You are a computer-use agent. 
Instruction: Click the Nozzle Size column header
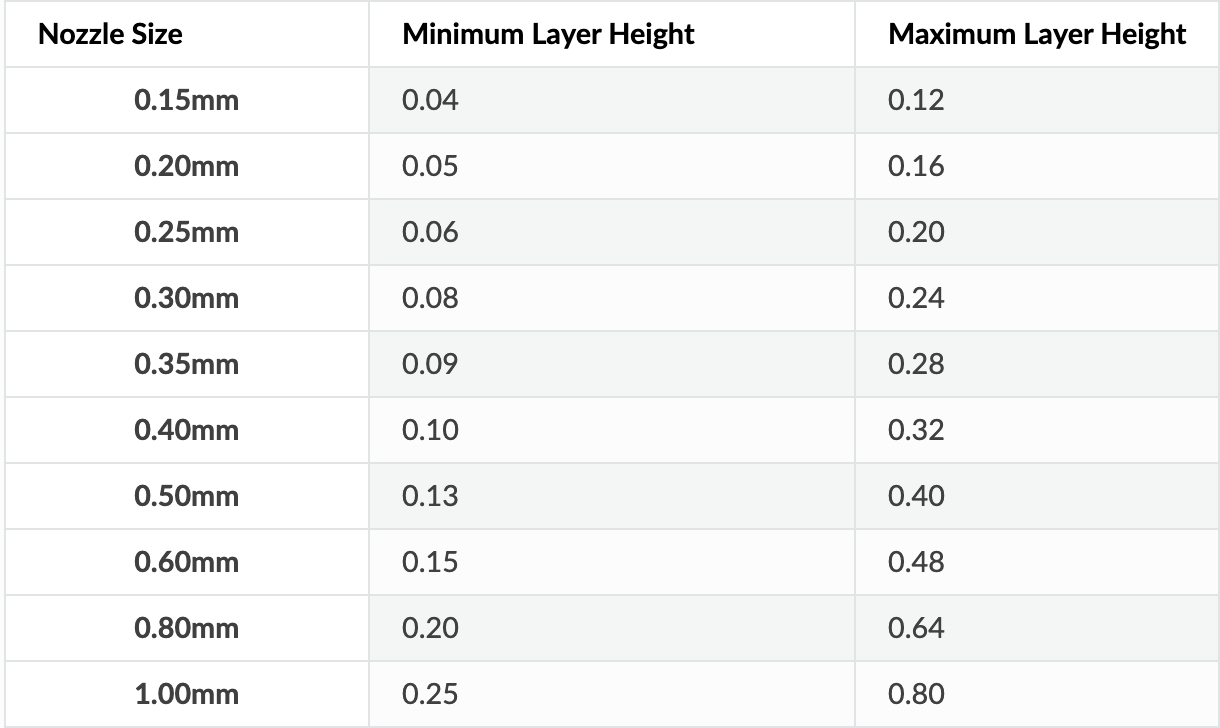[x=110, y=34]
